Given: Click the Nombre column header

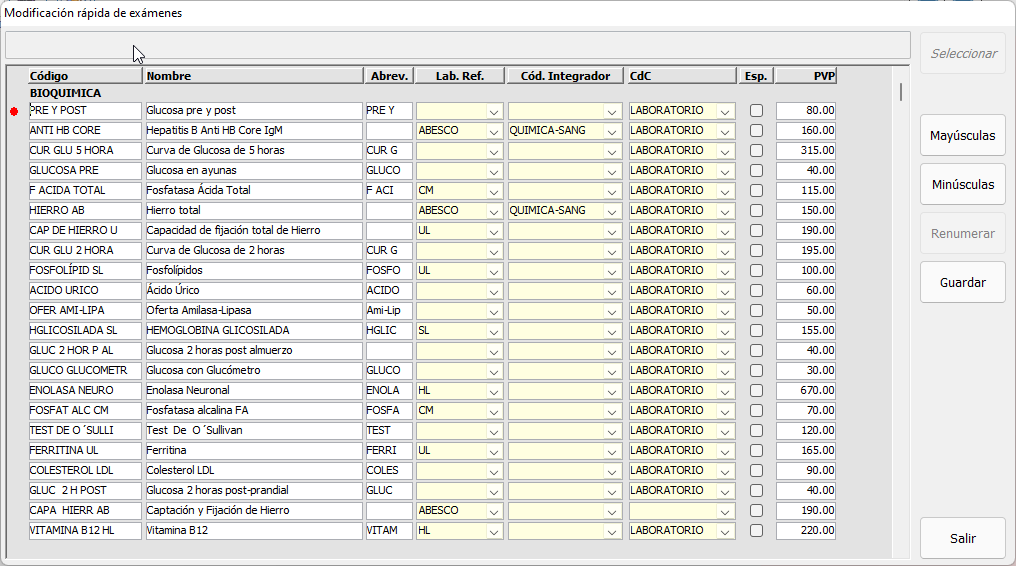Looking at the screenshot, I should [253, 76].
